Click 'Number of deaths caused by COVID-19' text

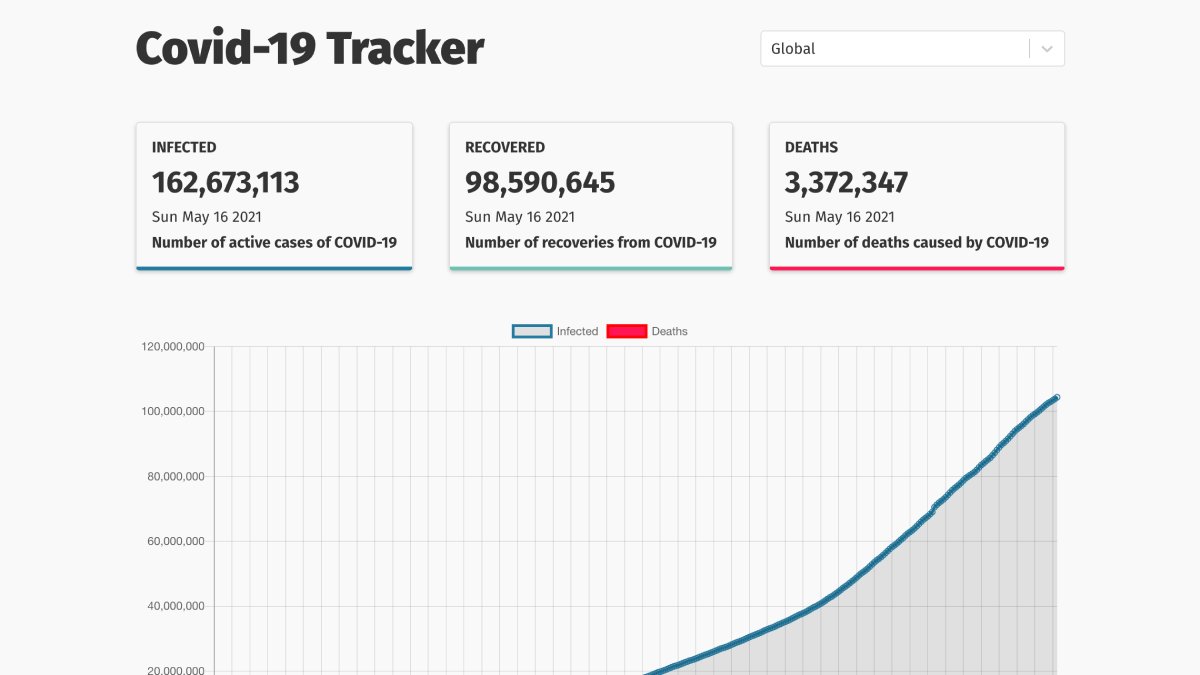pyautogui.click(x=916, y=242)
